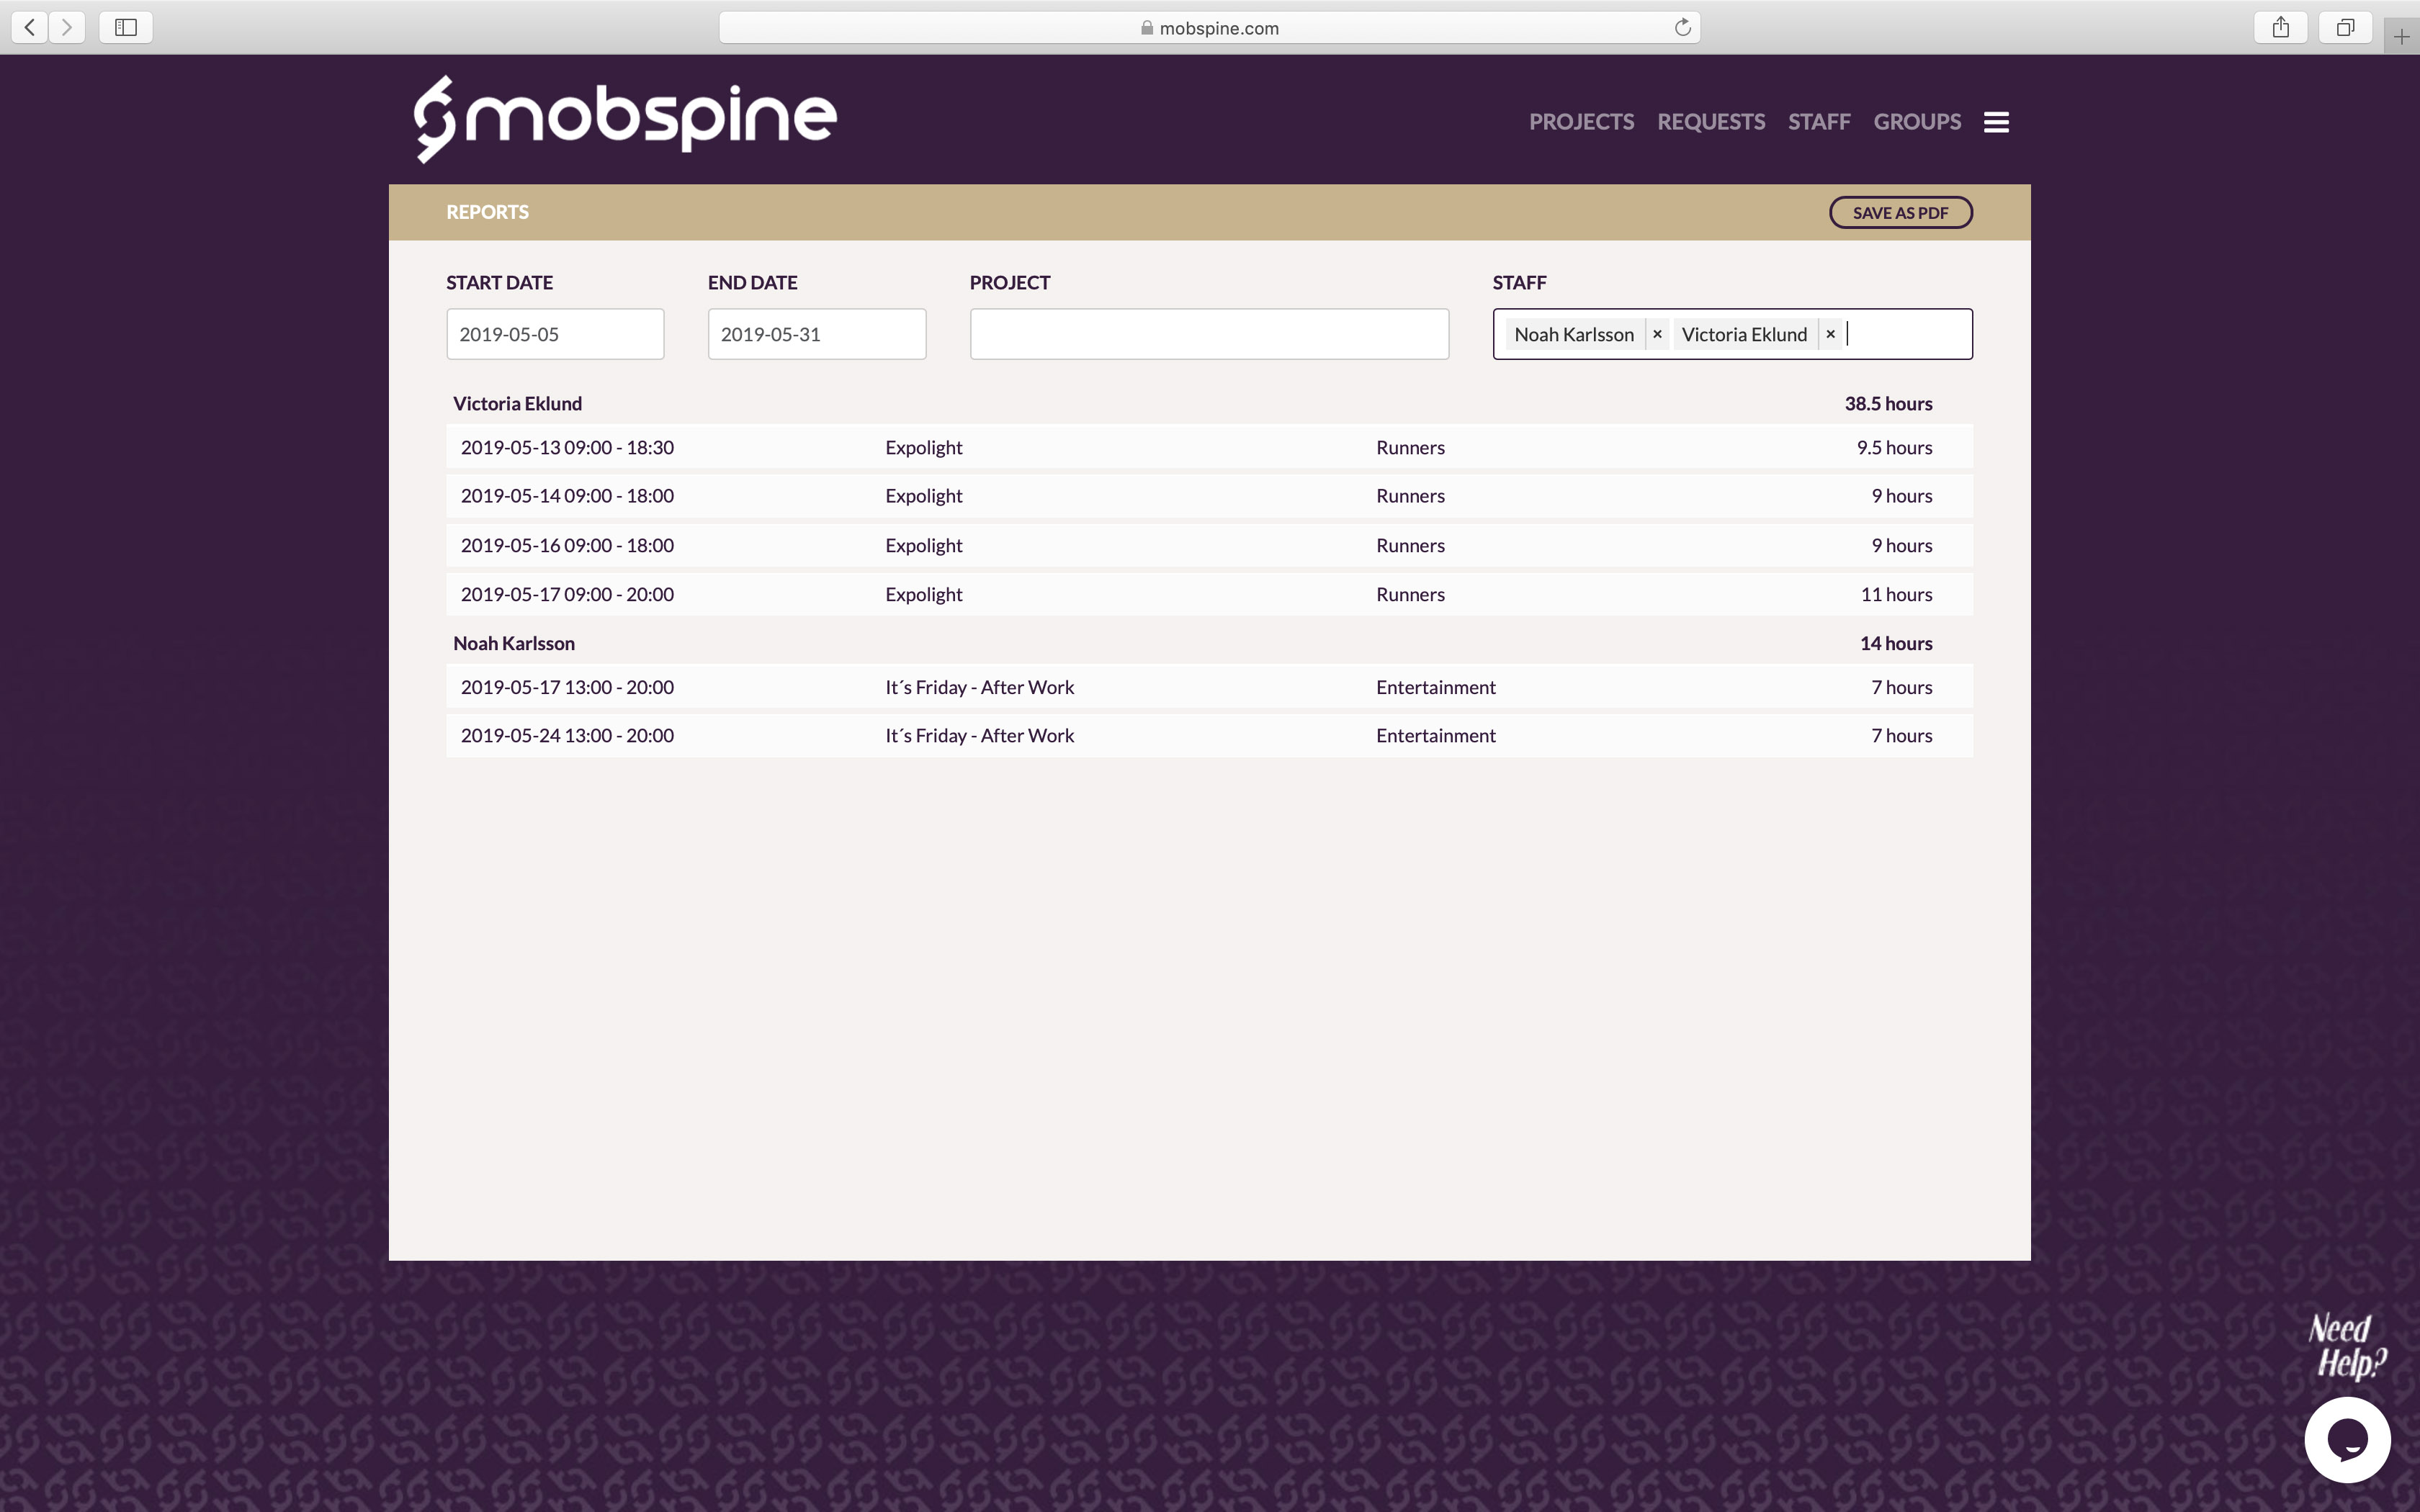
Task: Open the hamburger navigation menu
Action: [x=1996, y=121]
